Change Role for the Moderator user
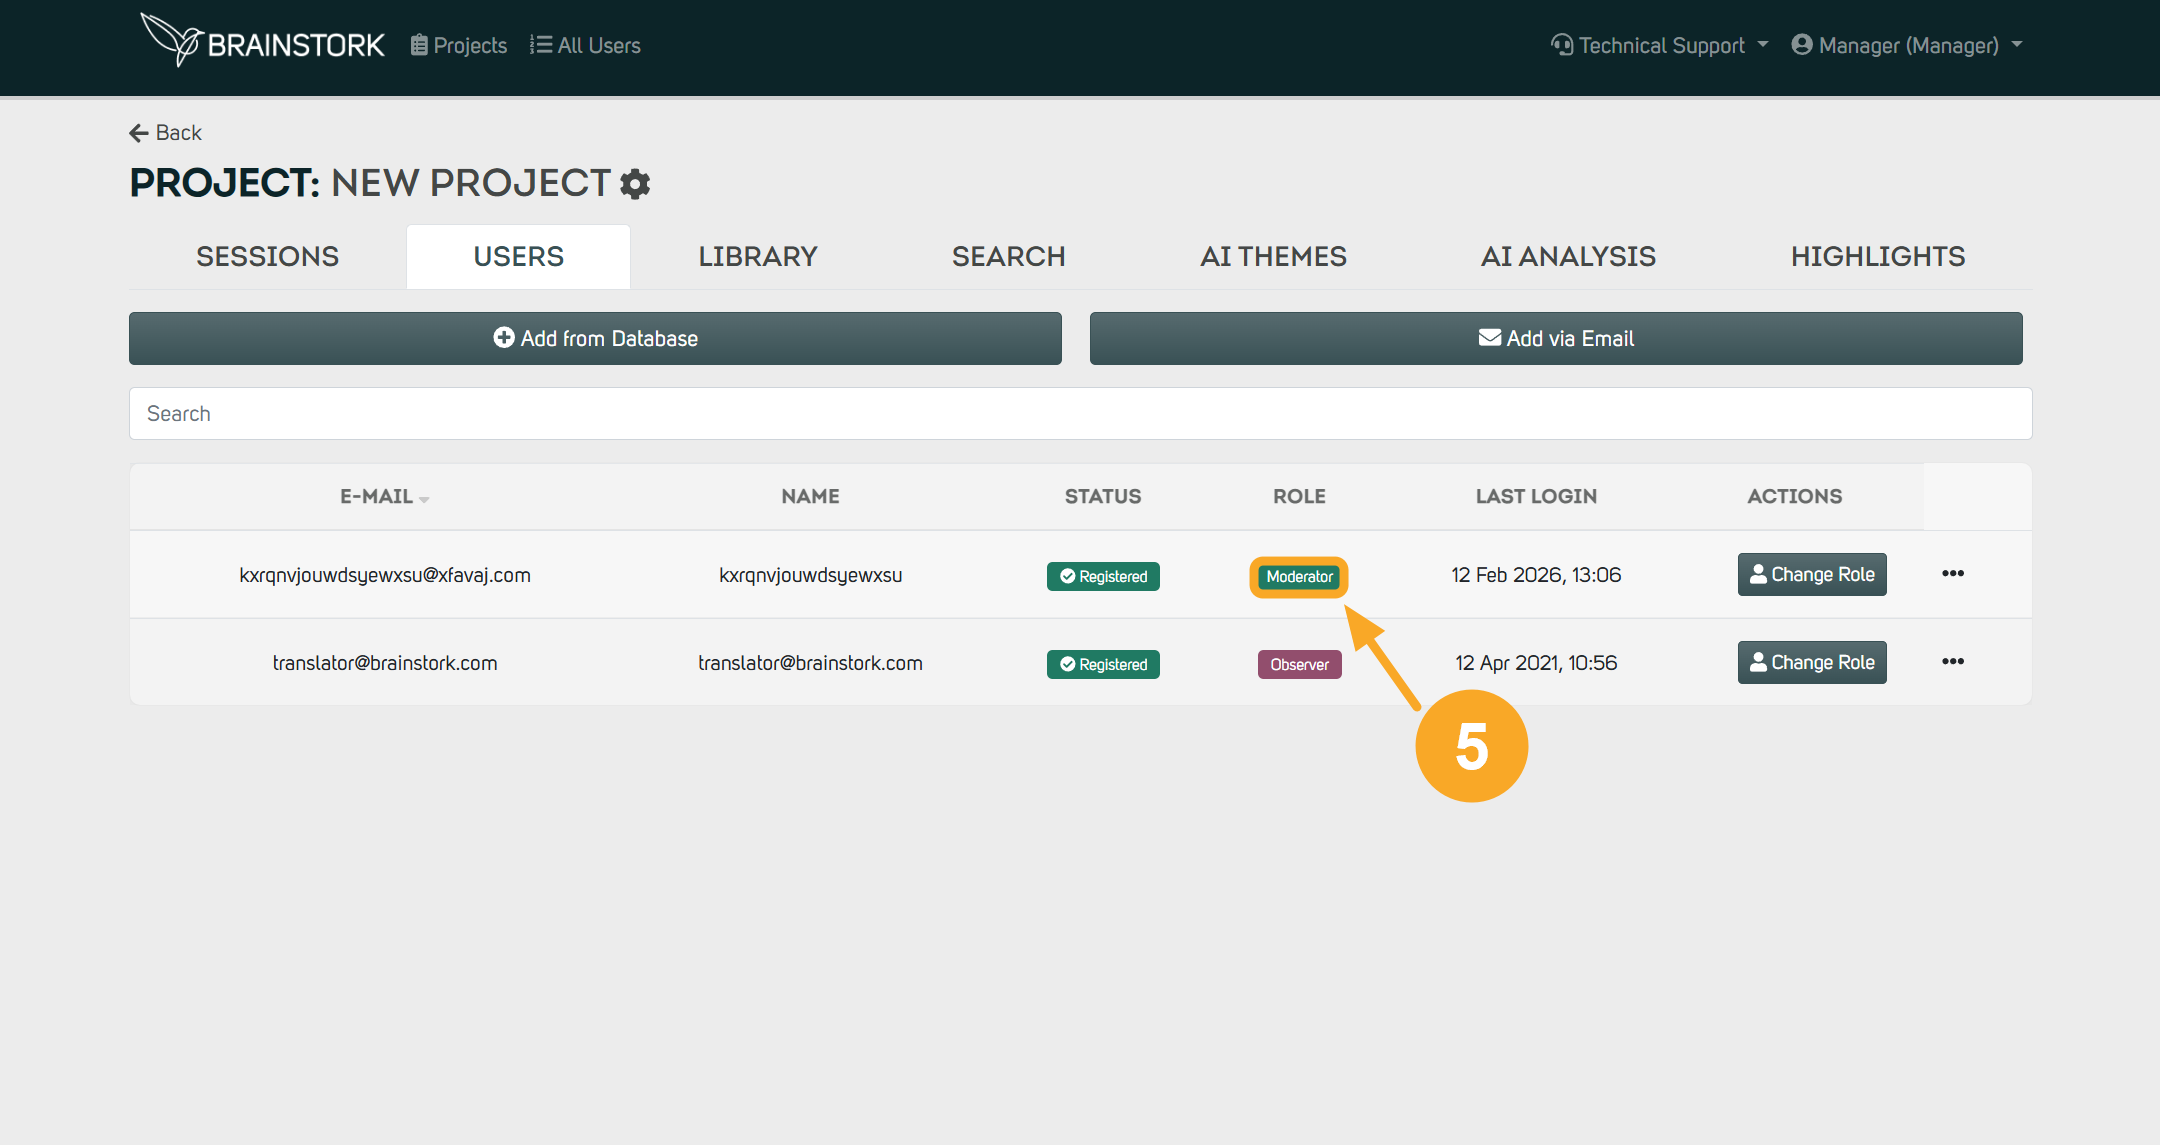 click(x=1812, y=575)
